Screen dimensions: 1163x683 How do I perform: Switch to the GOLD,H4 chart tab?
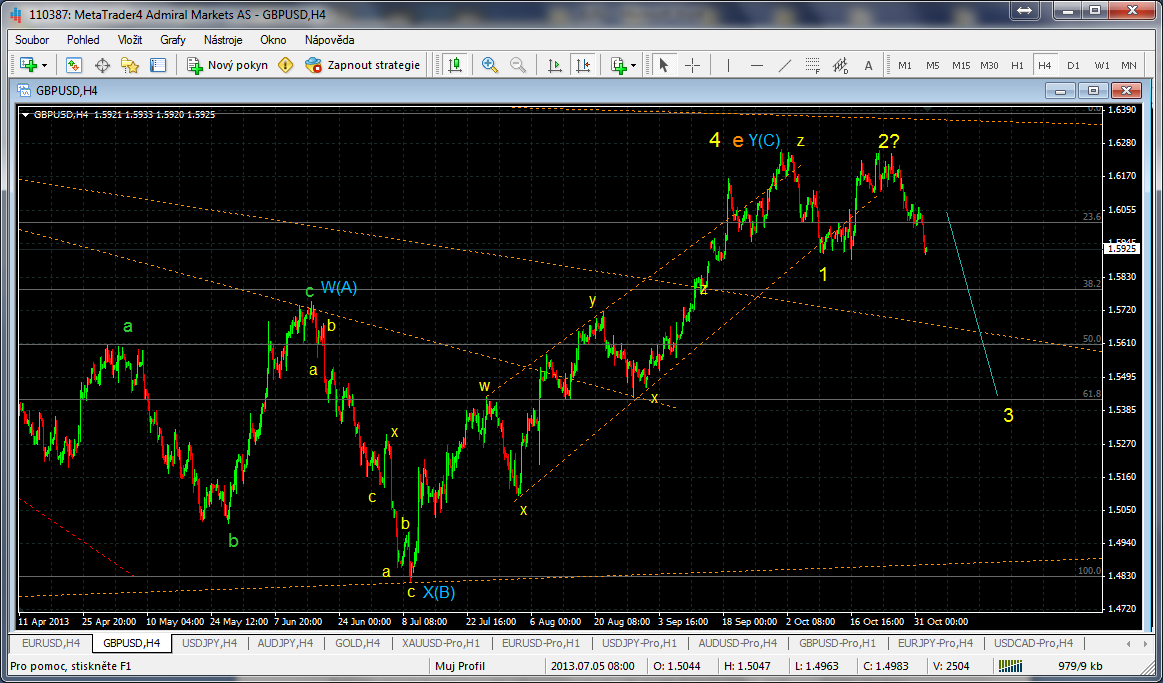357,643
